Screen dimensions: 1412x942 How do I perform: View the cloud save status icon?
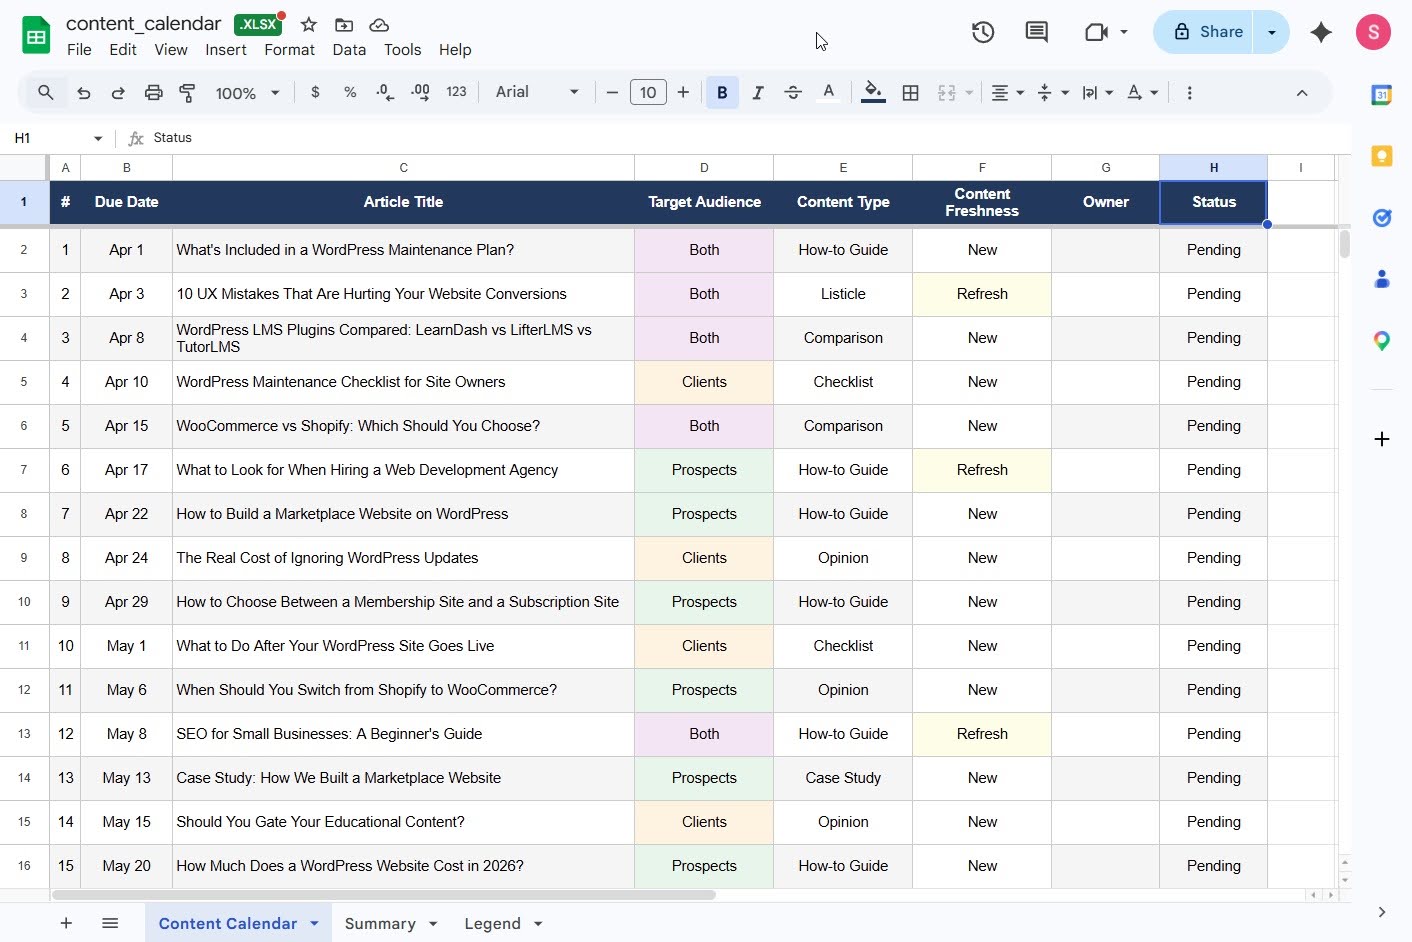[379, 25]
